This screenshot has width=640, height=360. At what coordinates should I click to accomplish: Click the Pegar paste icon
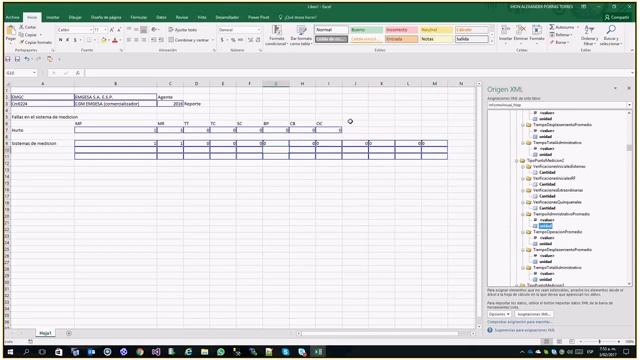click(x=11, y=31)
